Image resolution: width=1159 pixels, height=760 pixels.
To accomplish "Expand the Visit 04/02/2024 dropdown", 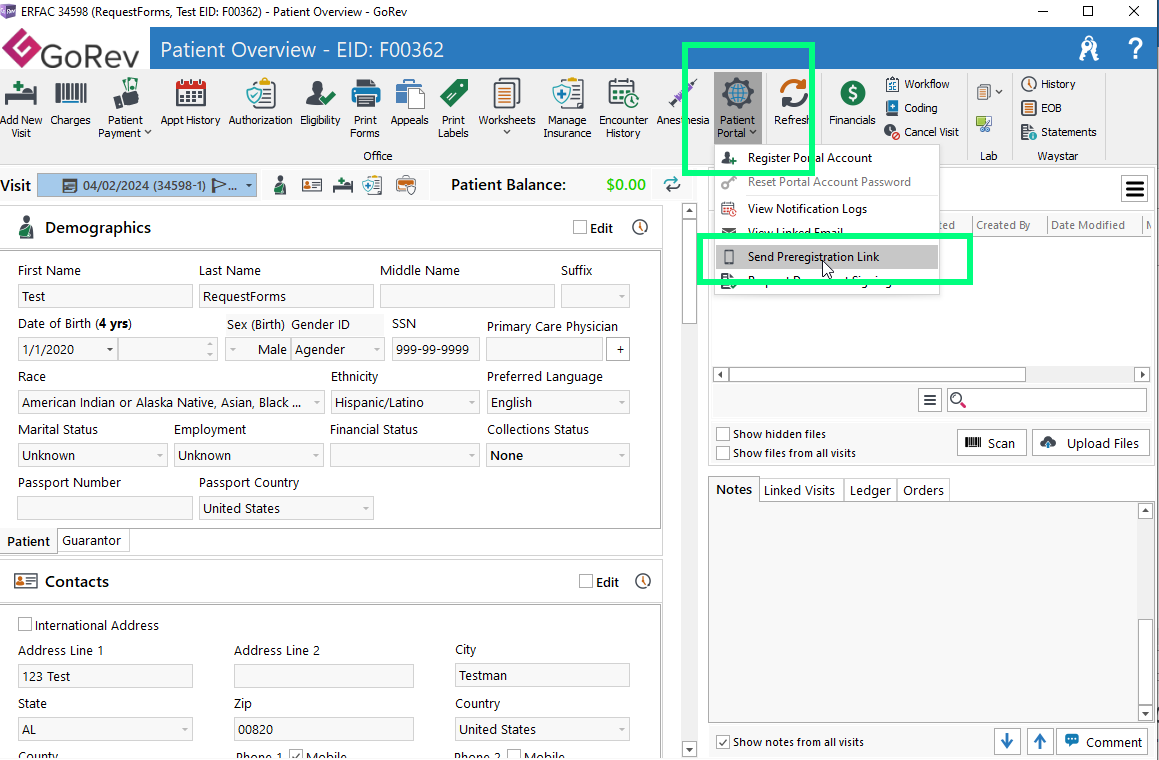I will point(249,186).
